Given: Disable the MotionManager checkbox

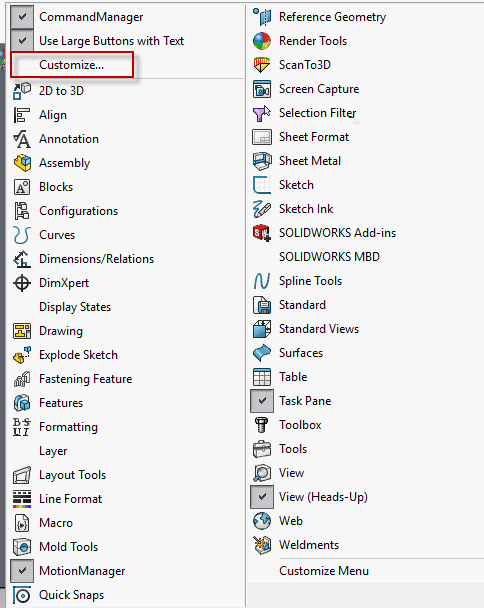Looking at the screenshot, I should (22, 571).
